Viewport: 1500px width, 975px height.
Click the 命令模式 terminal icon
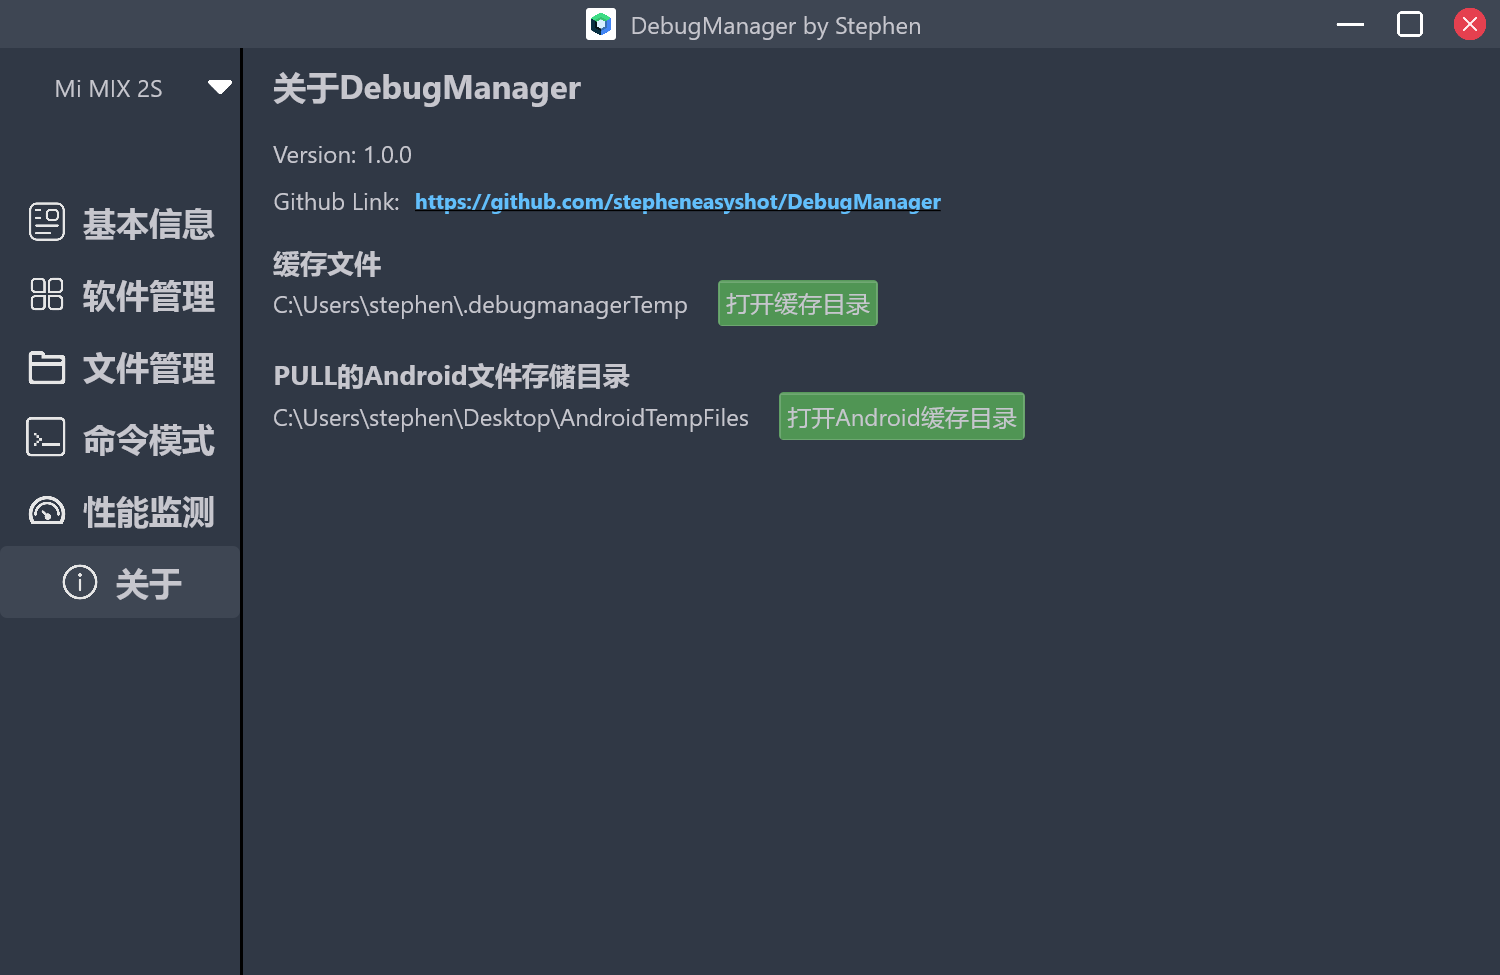(46, 438)
